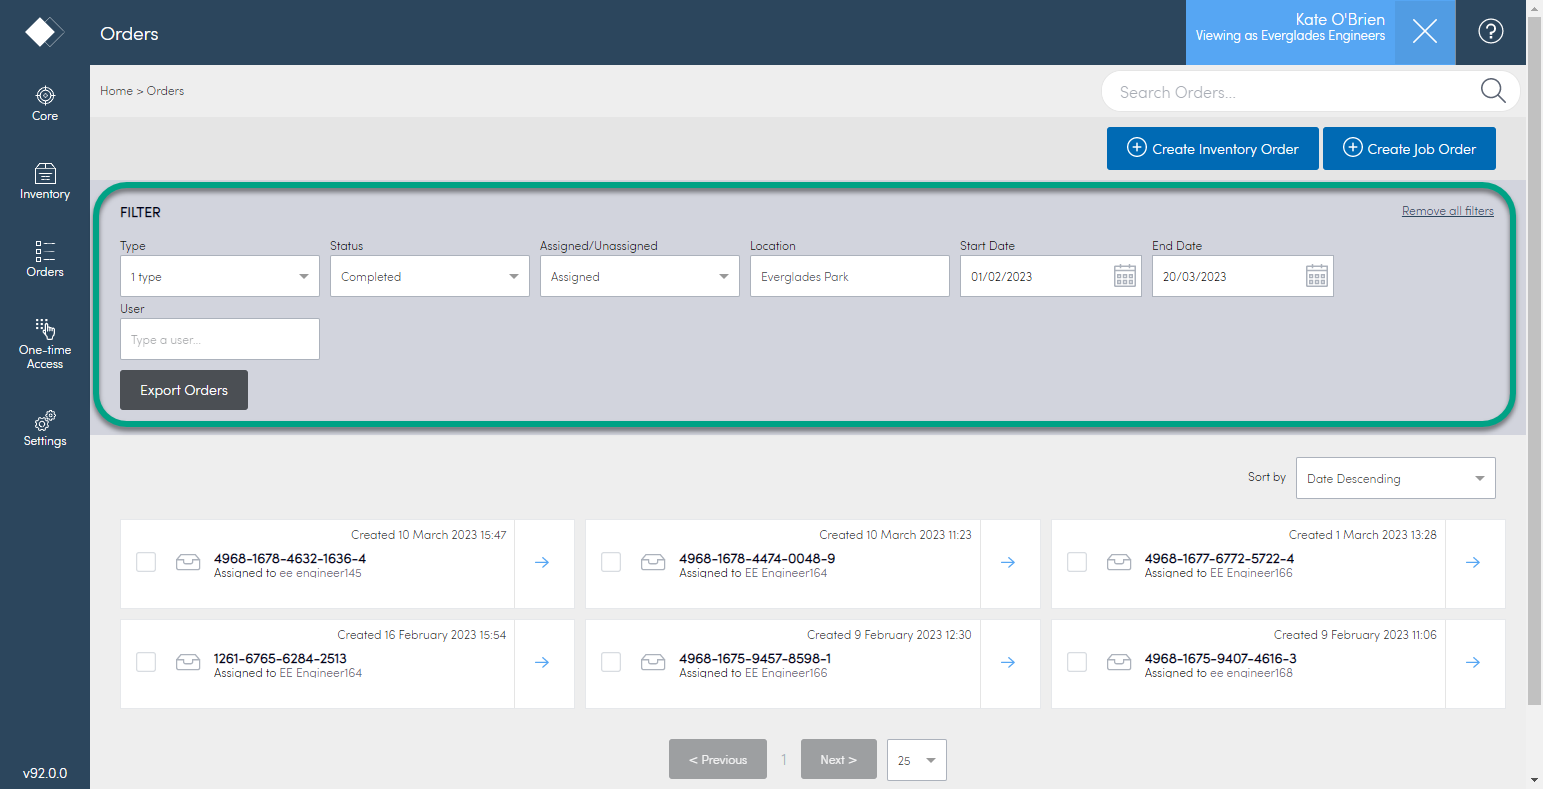Open order 4968-1678-4632-1636-4 using its arrow
Viewport: 1543px width, 789px height.
542,563
